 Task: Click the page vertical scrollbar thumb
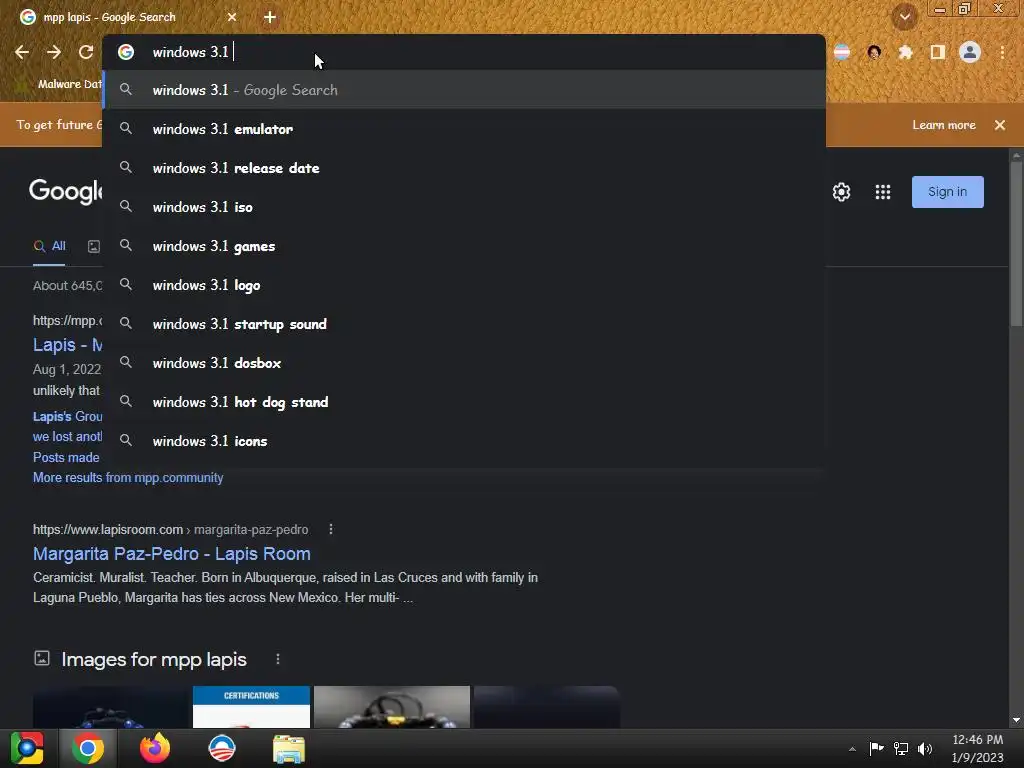coord(1016,245)
